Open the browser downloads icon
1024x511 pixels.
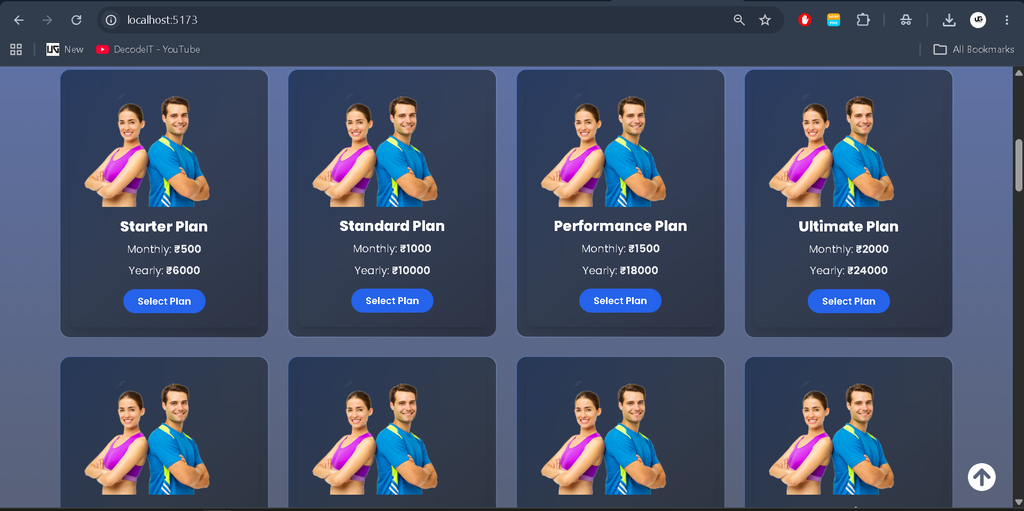click(x=949, y=20)
